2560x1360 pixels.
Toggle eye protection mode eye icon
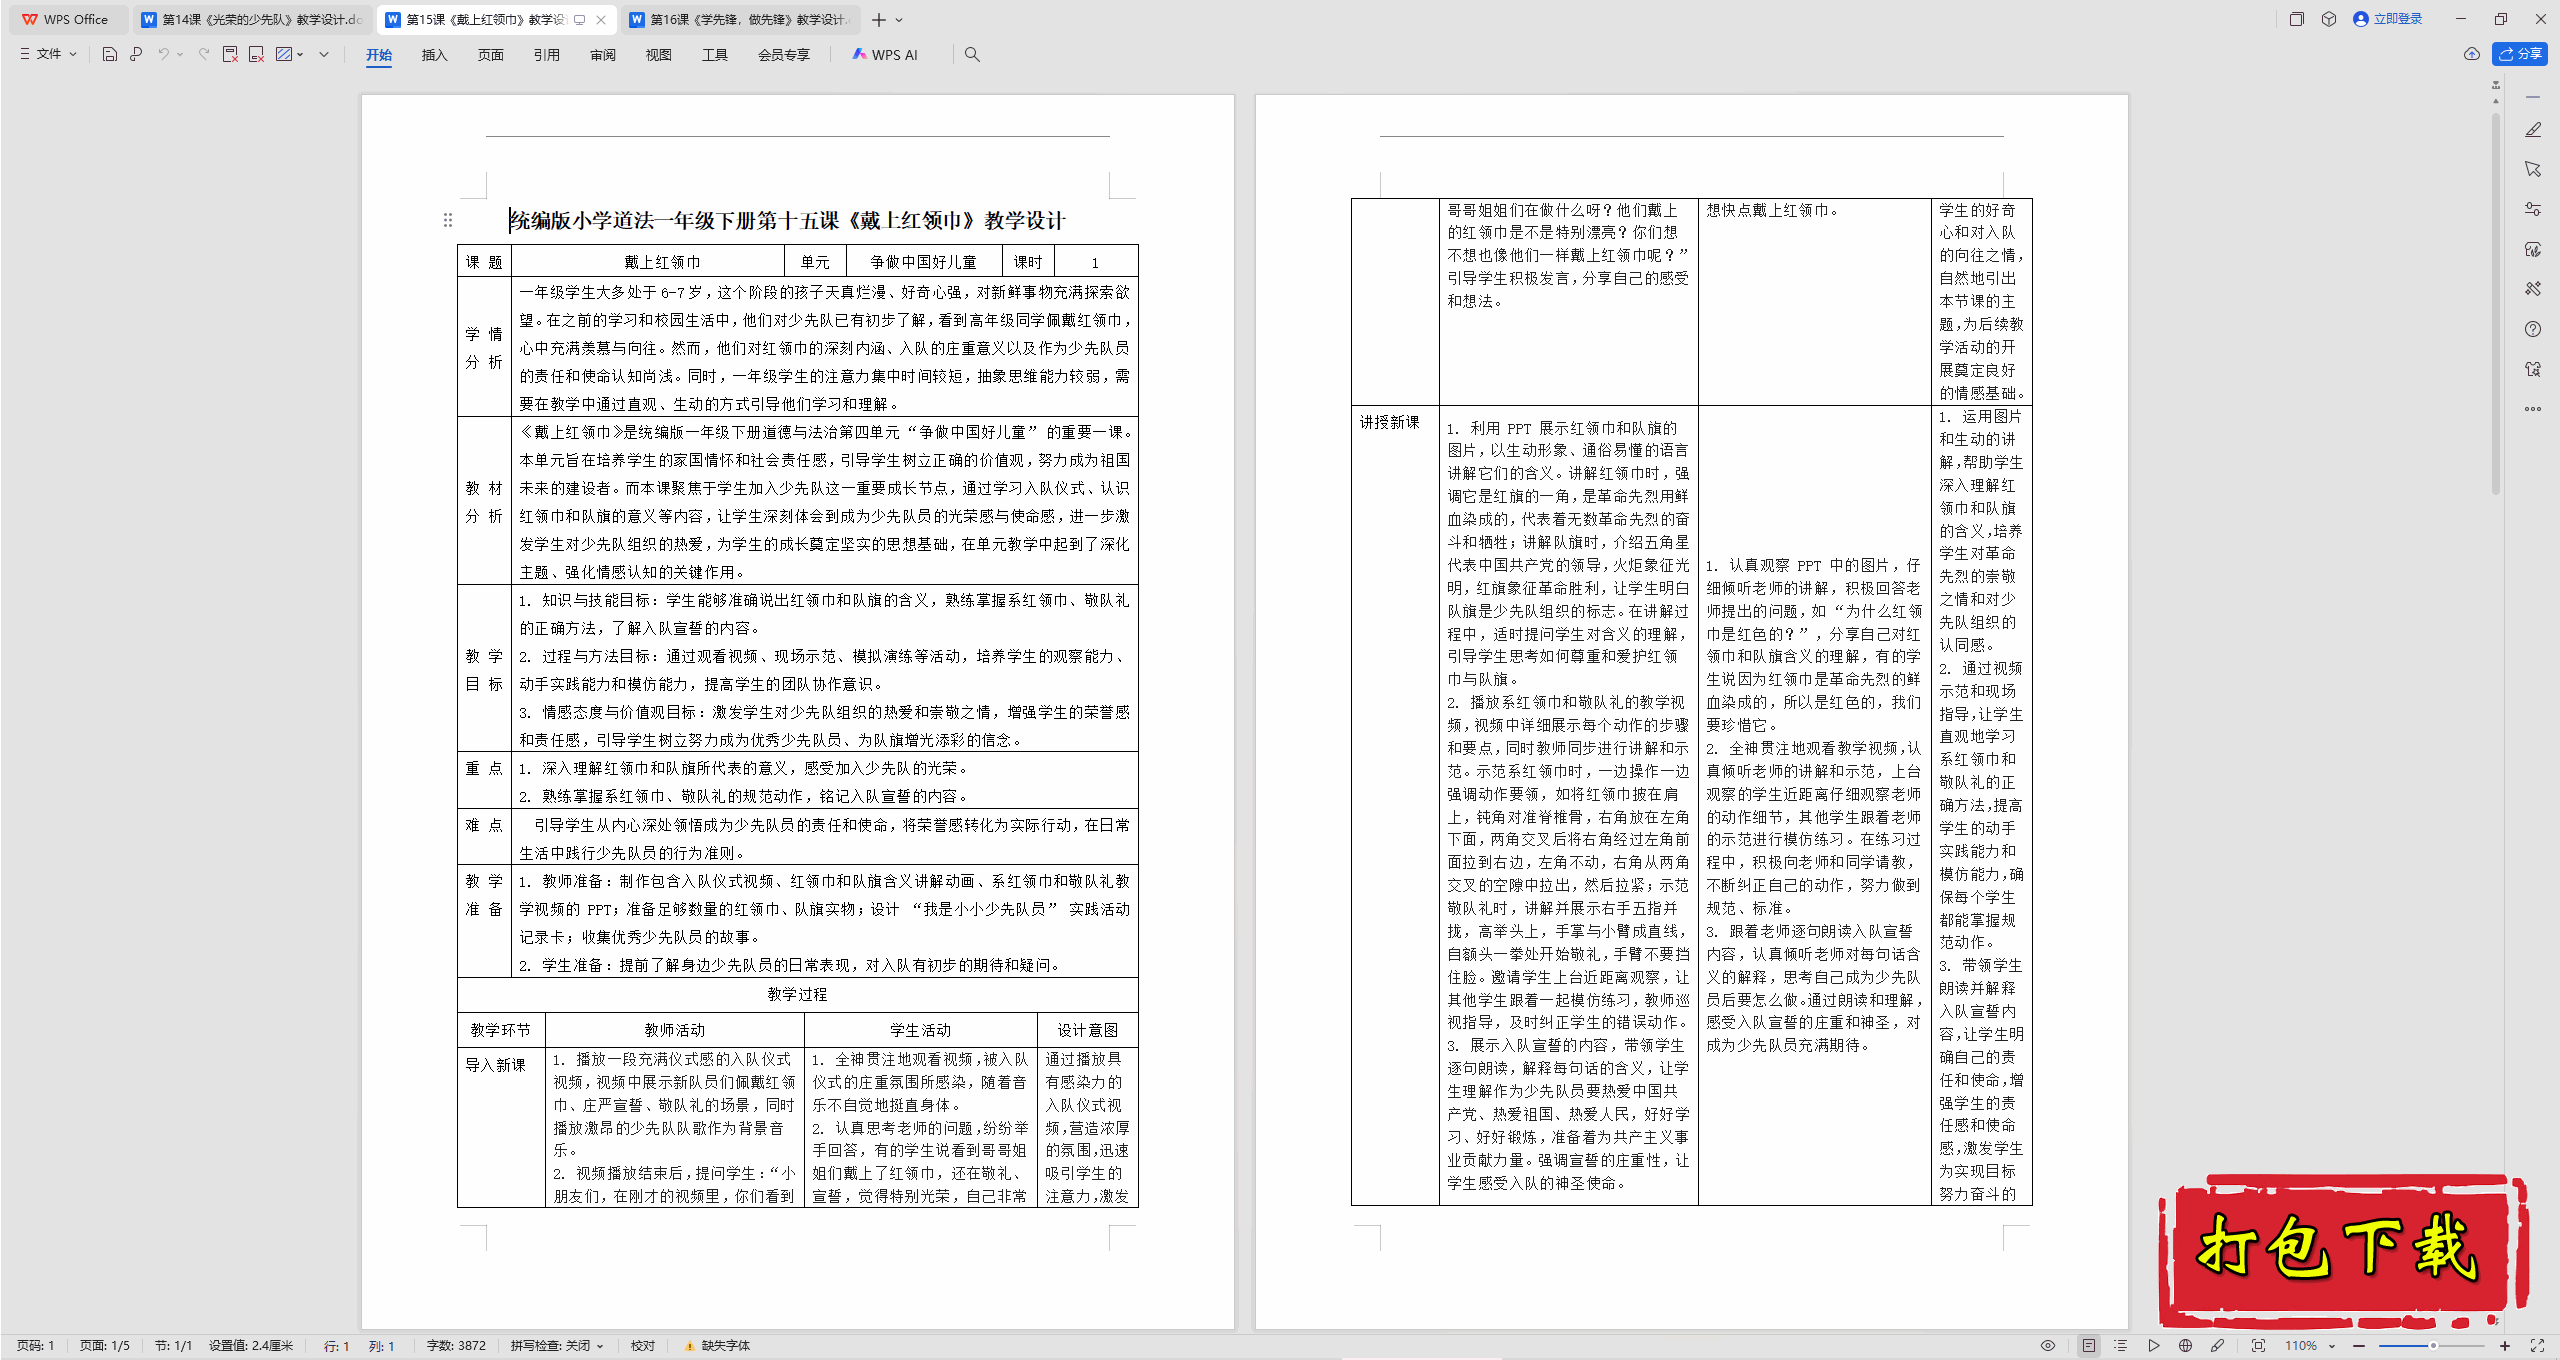click(2047, 1346)
